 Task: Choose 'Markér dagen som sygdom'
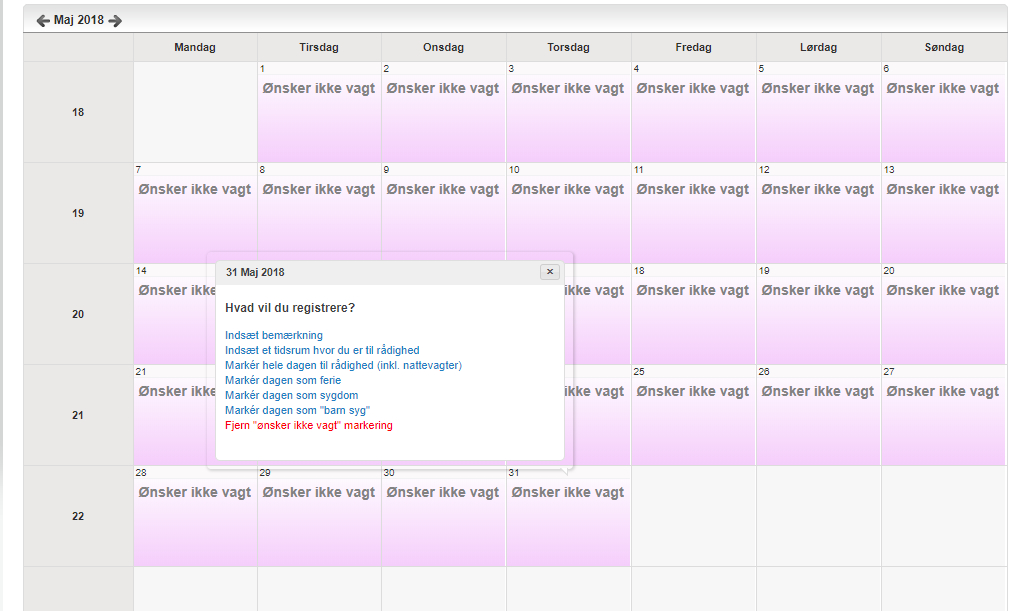291,395
